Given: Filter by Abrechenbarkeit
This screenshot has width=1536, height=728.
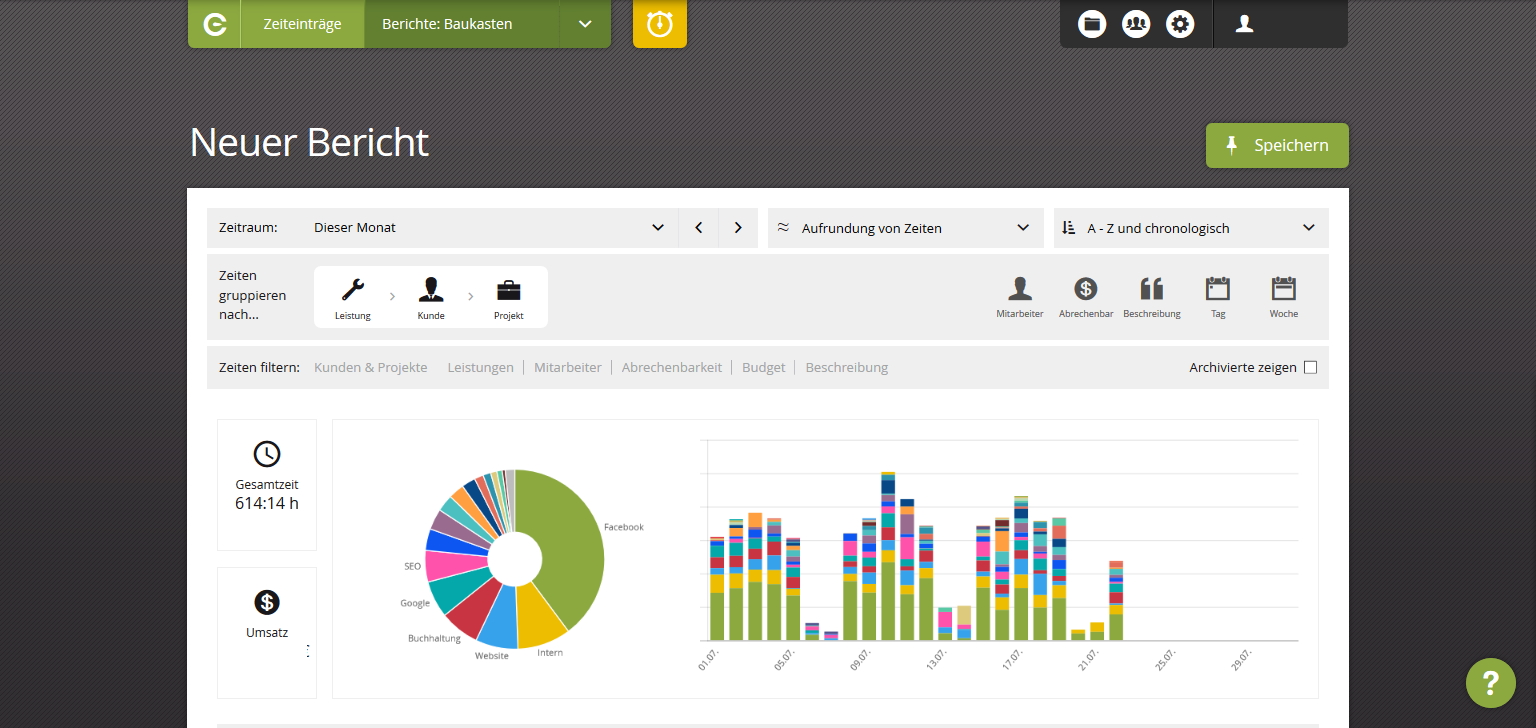Looking at the screenshot, I should point(672,367).
